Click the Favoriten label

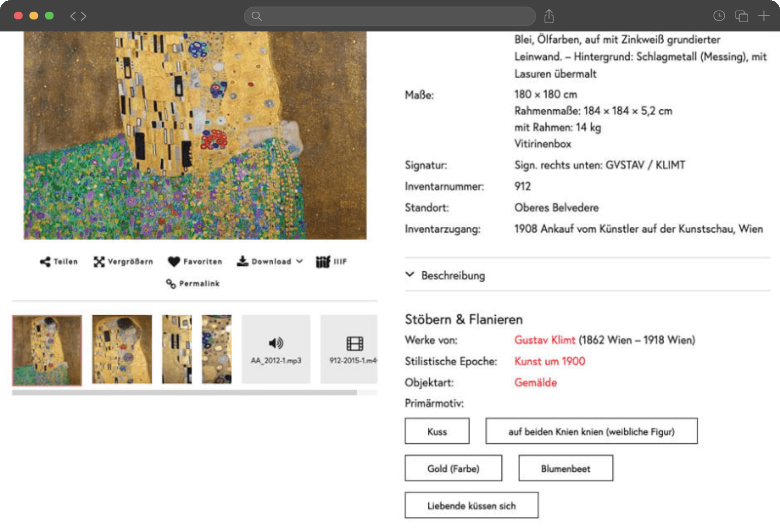pos(202,262)
